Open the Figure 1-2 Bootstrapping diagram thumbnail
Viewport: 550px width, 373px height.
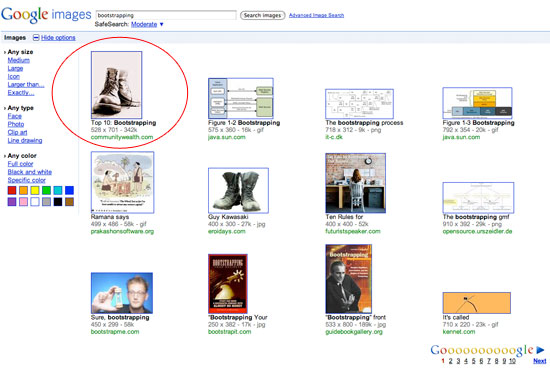coord(241,98)
